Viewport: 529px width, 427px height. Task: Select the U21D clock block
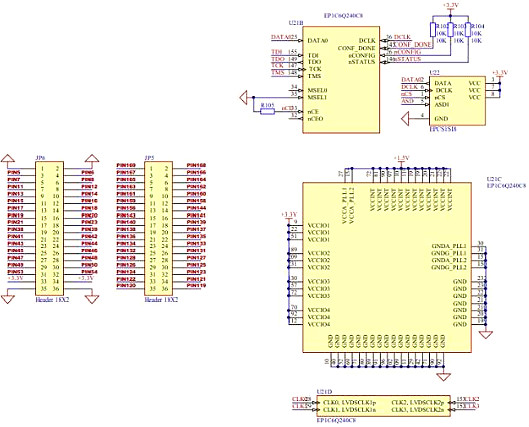click(383, 406)
